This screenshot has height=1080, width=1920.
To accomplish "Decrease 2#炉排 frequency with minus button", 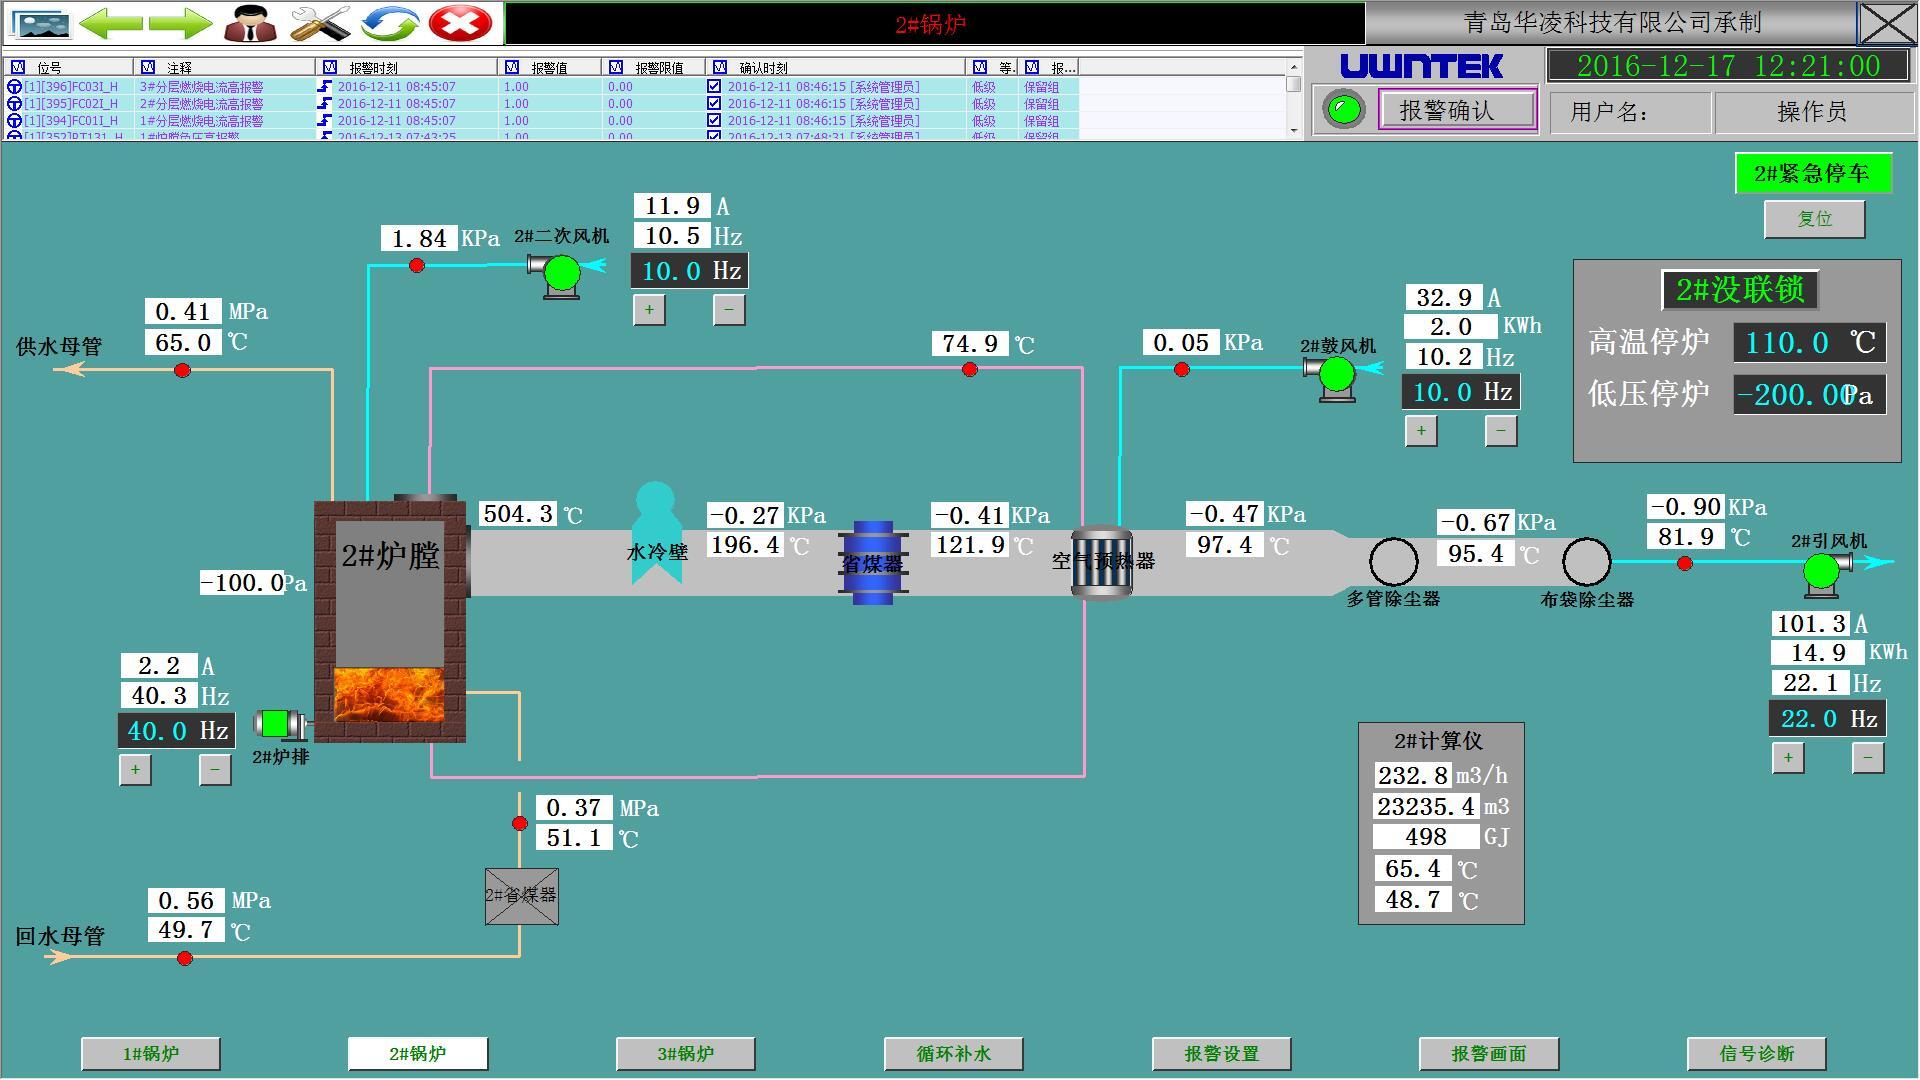I will 215,769.
